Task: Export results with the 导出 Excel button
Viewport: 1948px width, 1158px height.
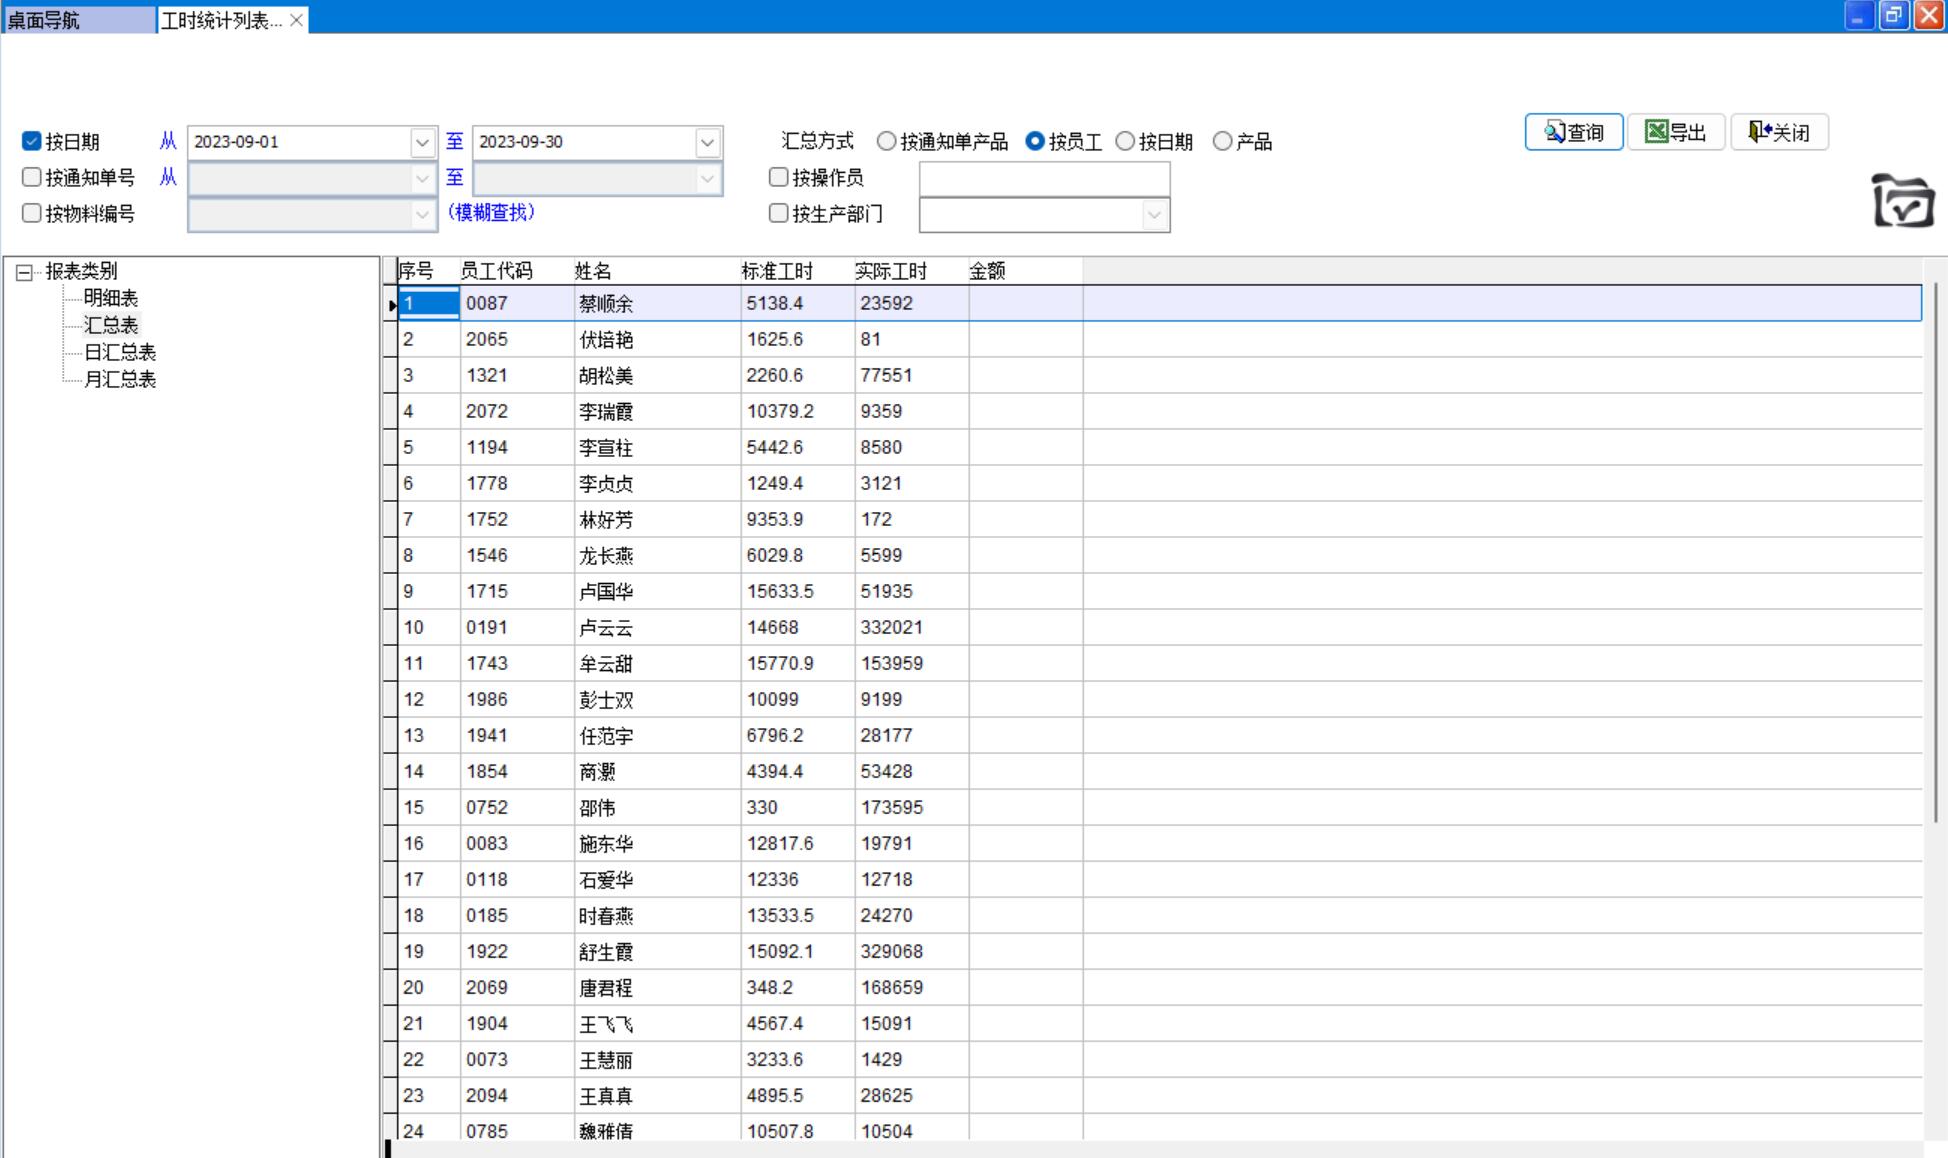Action: tap(1676, 132)
